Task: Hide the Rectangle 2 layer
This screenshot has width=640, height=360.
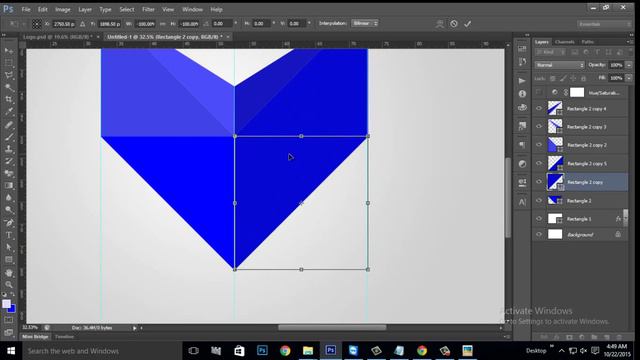Action: pos(539,200)
